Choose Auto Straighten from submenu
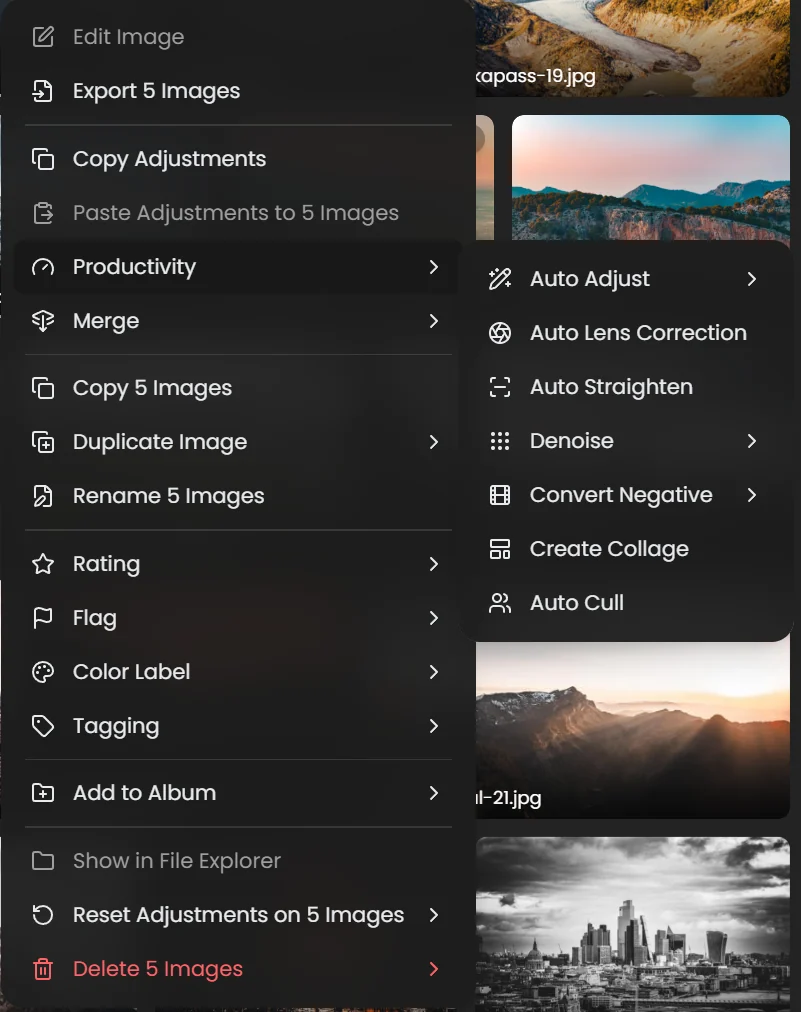 pyautogui.click(x=626, y=387)
